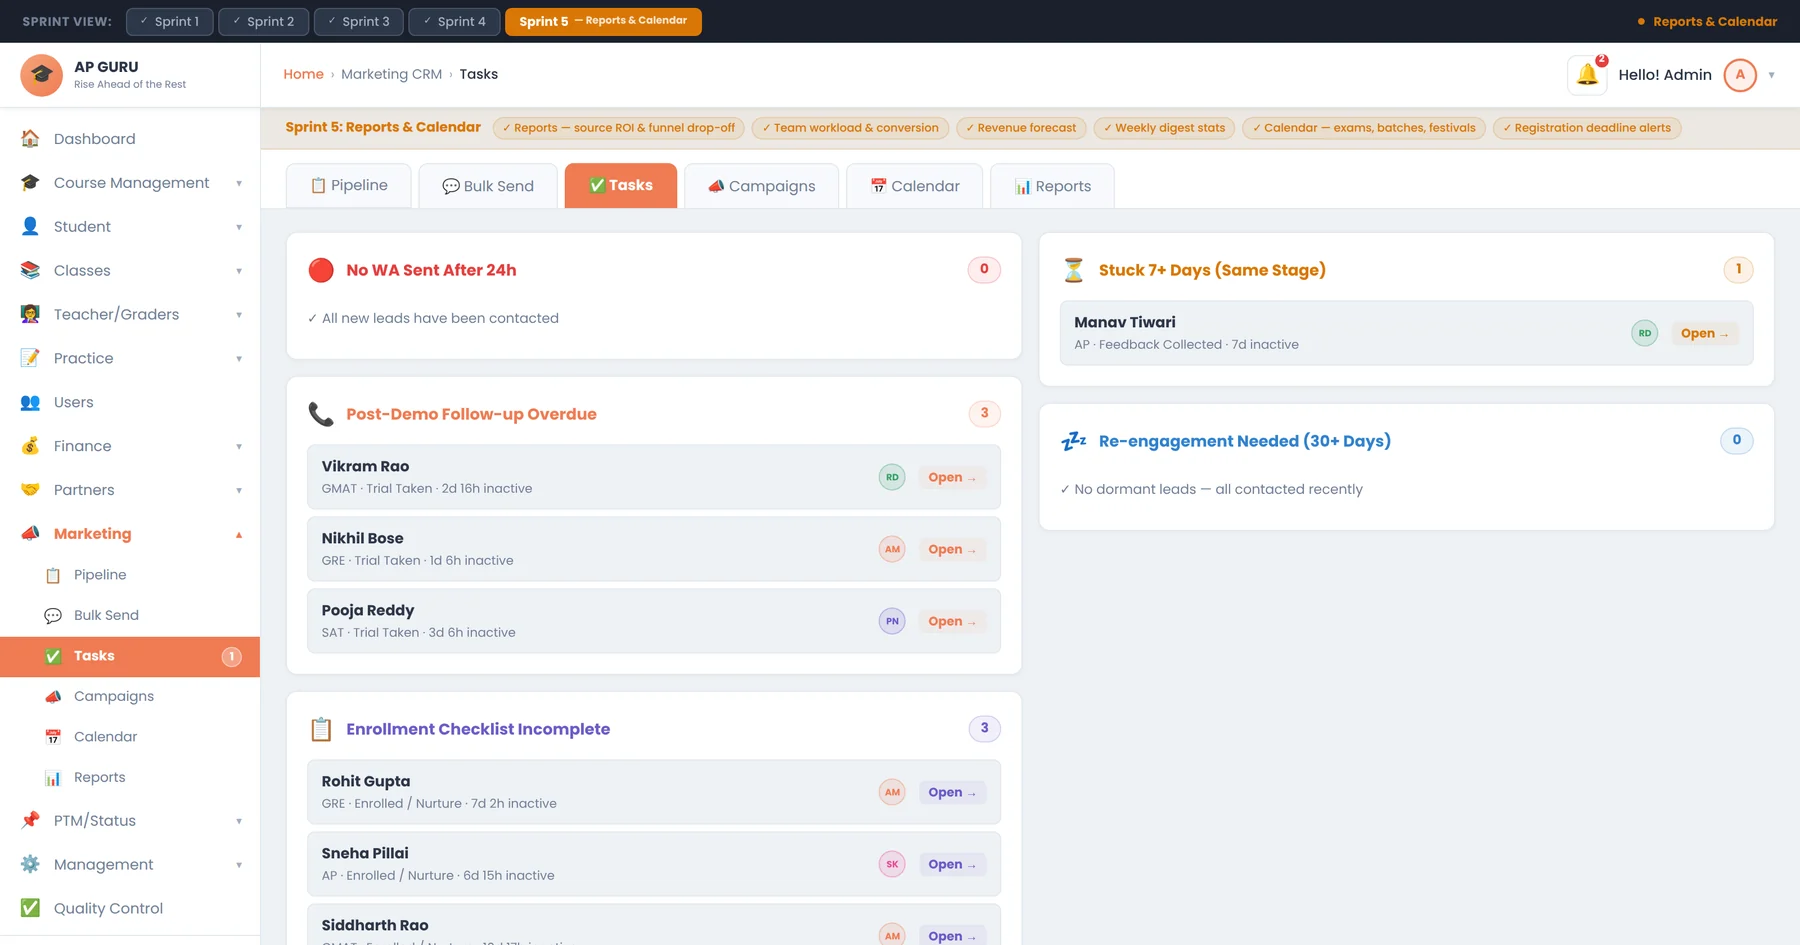Switch to the Reports tab
Image resolution: width=1800 pixels, height=945 pixels.
[1052, 186]
